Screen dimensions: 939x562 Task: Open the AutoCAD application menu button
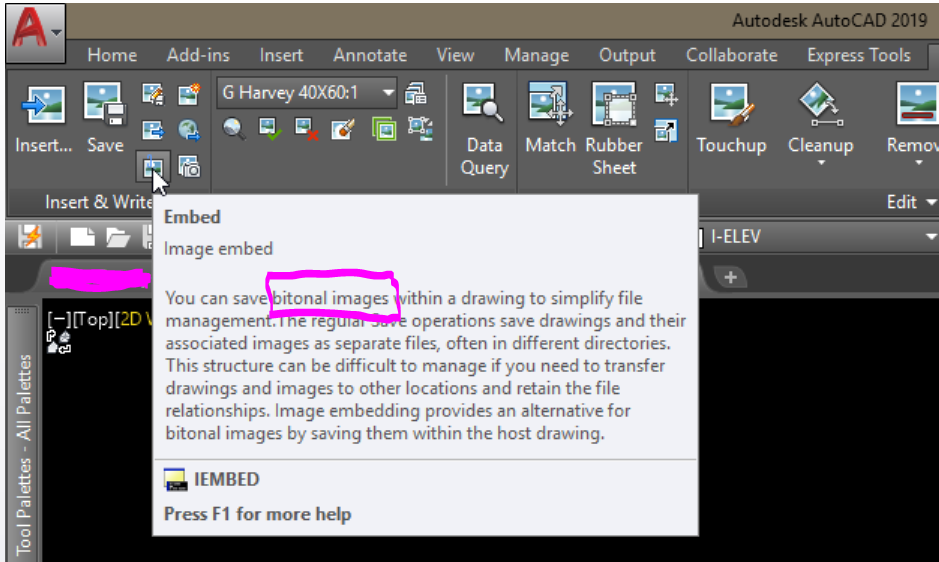[x=35, y=32]
